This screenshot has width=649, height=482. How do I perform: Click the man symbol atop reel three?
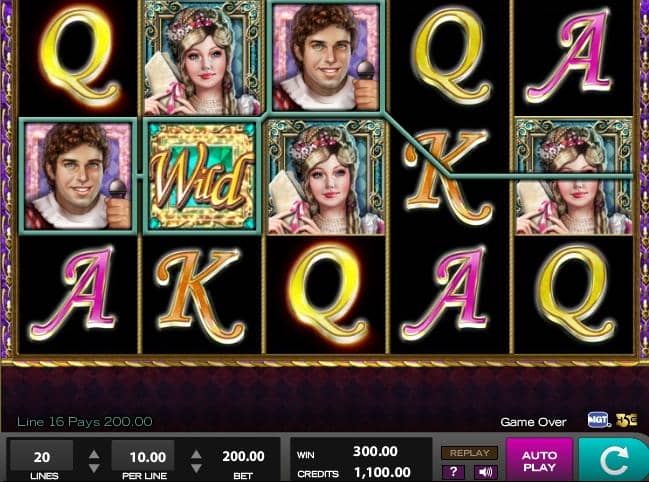(327, 57)
